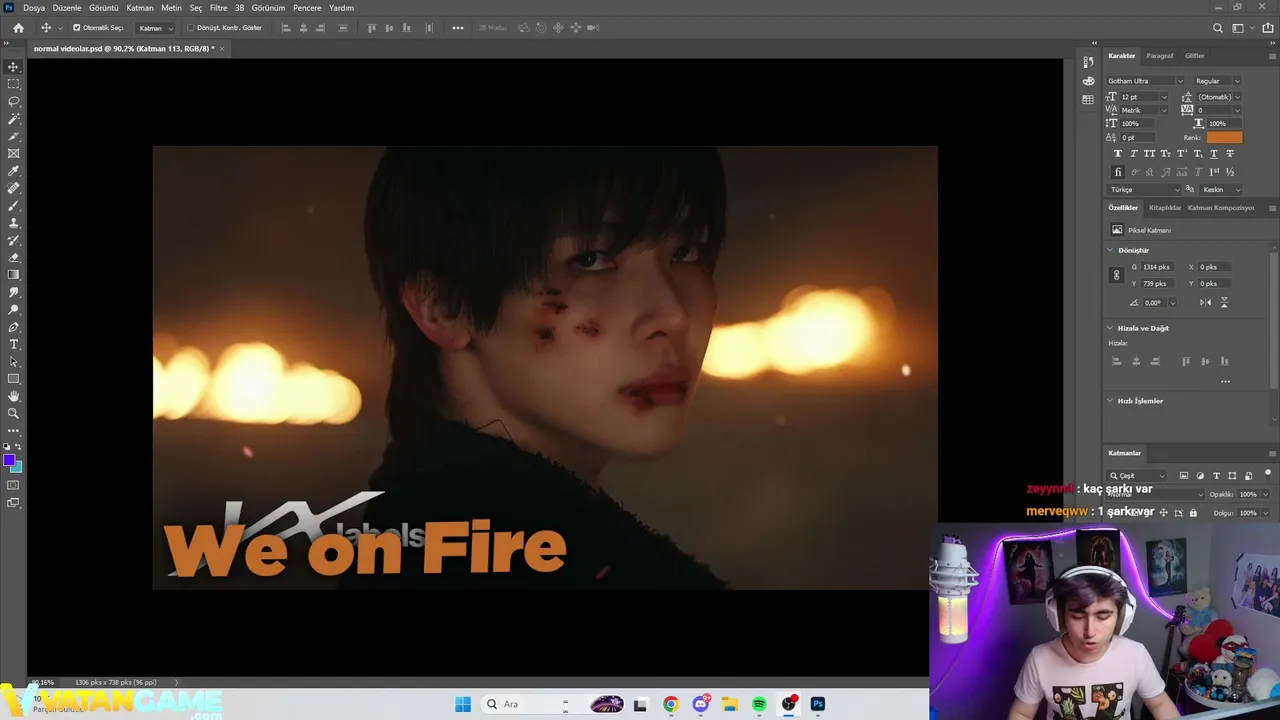Open the Düzenle menu

67,7
